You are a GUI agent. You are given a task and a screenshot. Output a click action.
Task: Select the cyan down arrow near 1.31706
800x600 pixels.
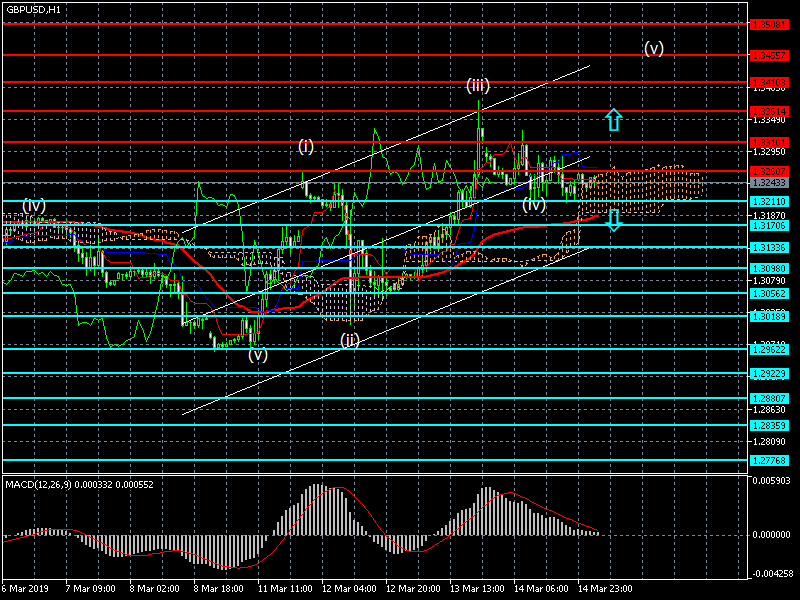tap(614, 220)
